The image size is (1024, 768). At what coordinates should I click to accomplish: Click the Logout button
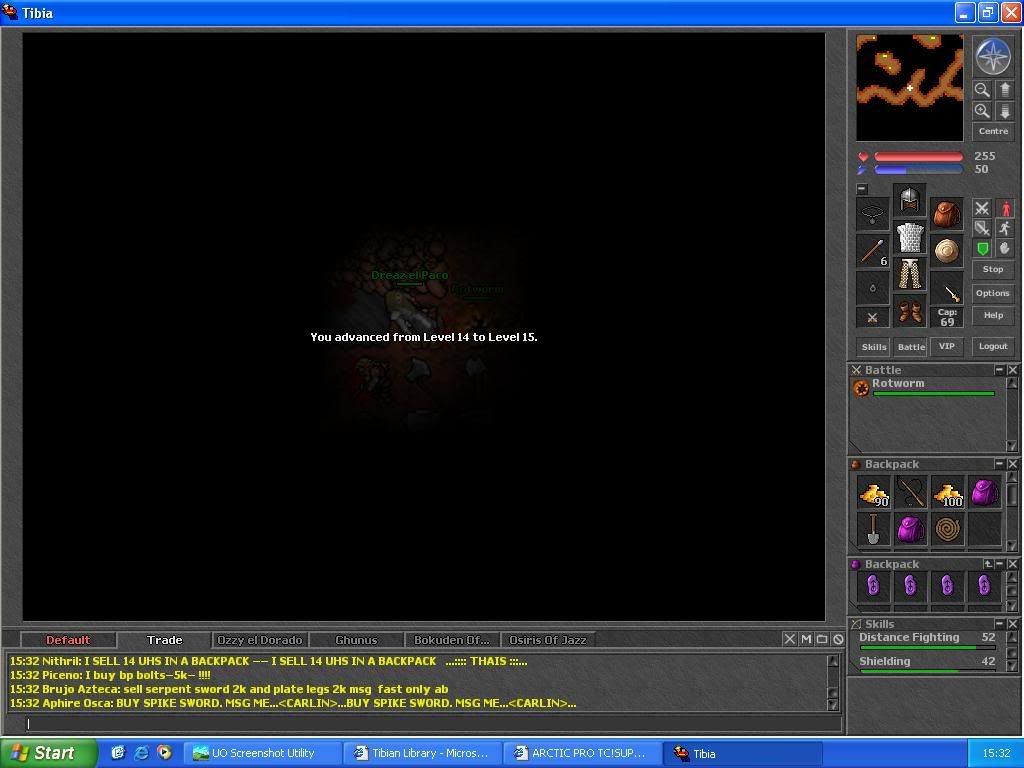993,346
